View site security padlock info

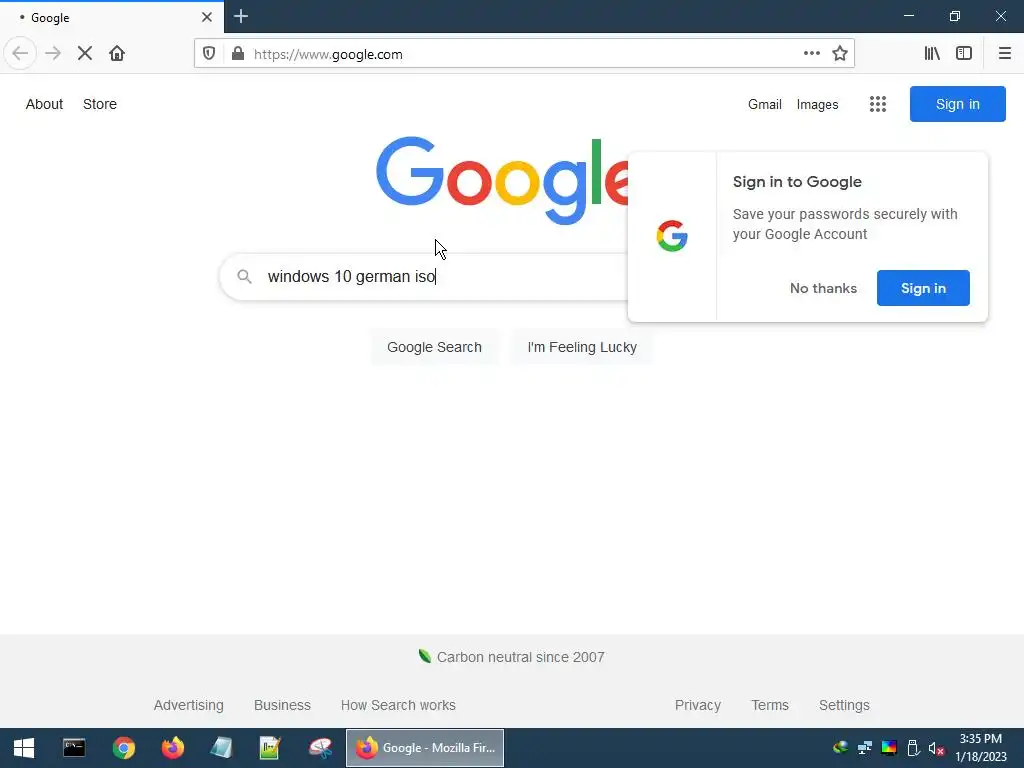click(x=238, y=54)
